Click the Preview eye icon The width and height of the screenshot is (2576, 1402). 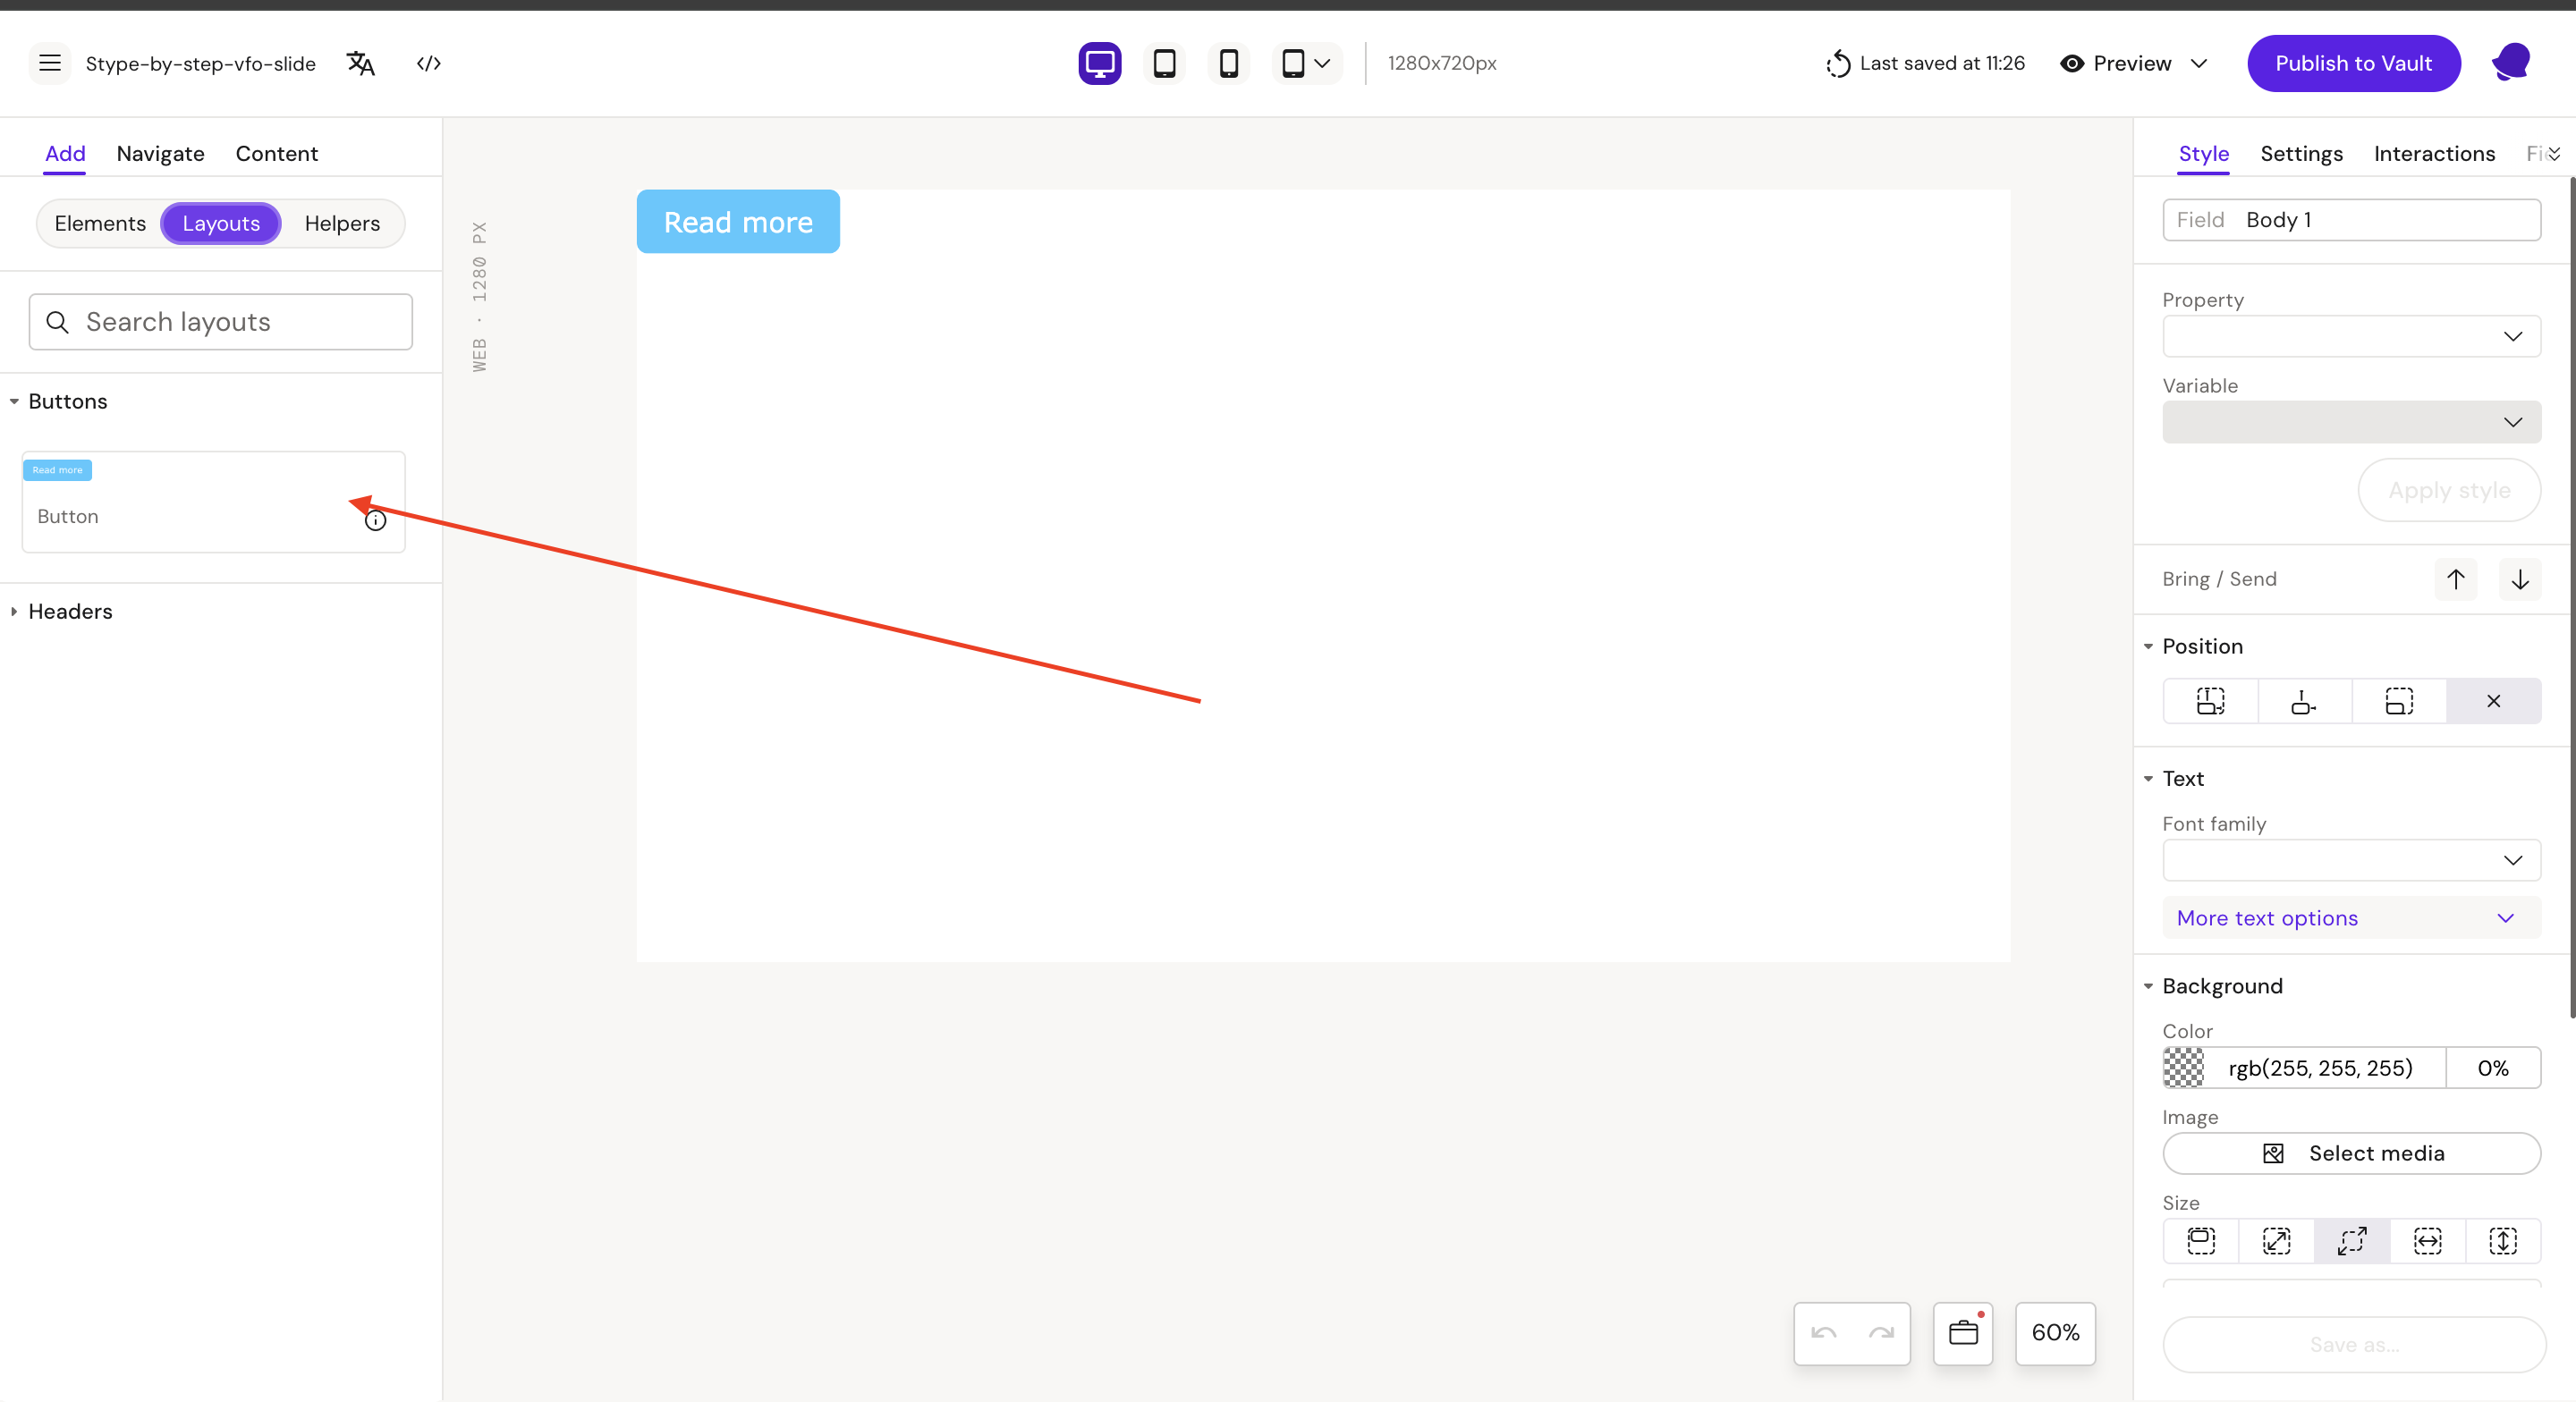(x=2072, y=64)
